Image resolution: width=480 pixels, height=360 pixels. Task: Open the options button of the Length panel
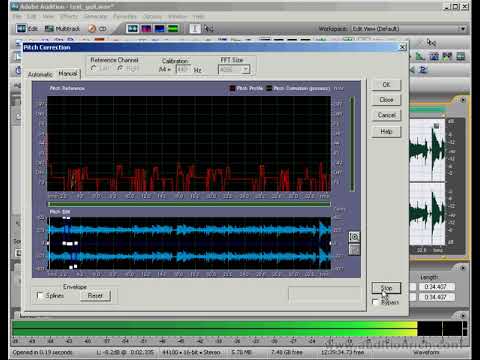(x=463, y=268)
